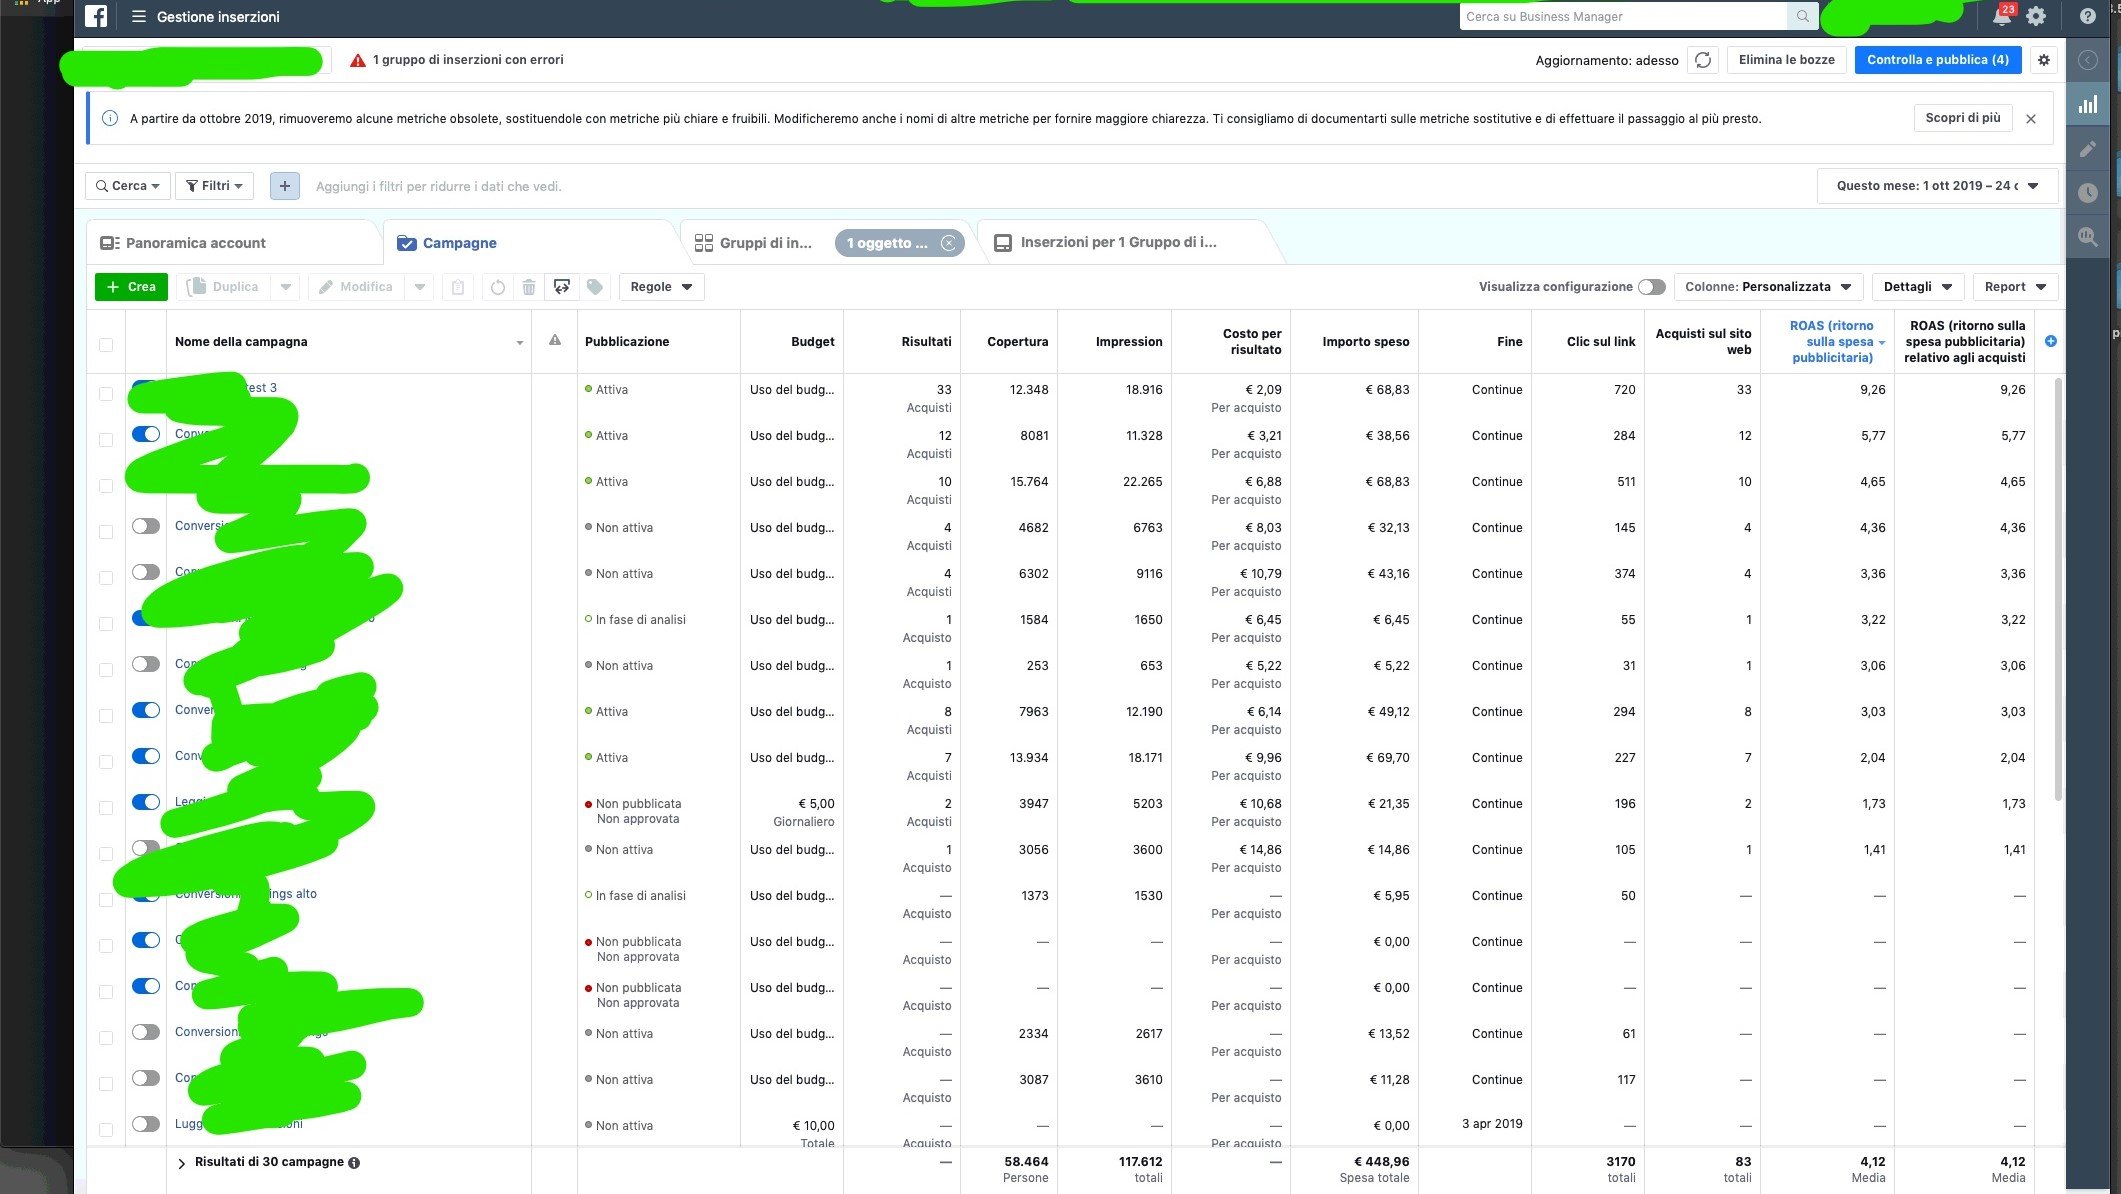Screen dimensions: 2121x1194
Task: Open the clock history icon in sidebar
Action: coord(2088,193)
